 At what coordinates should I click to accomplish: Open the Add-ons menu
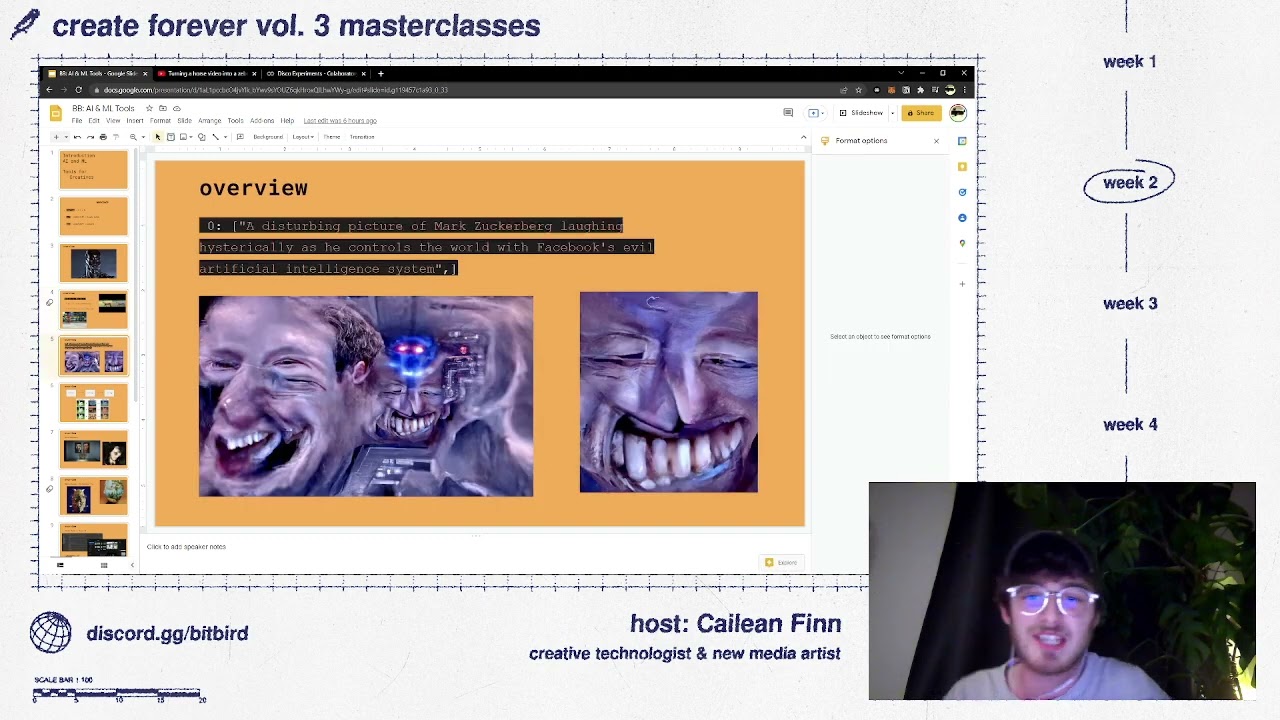point(262,121)
